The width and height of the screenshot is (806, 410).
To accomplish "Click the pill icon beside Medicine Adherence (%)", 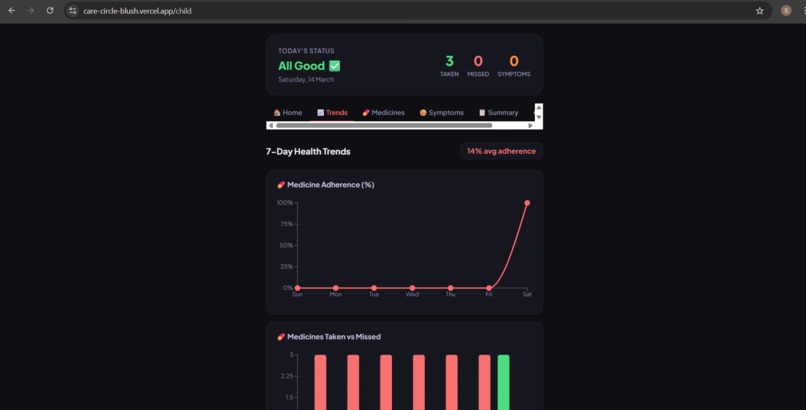I will coord(281,185).
